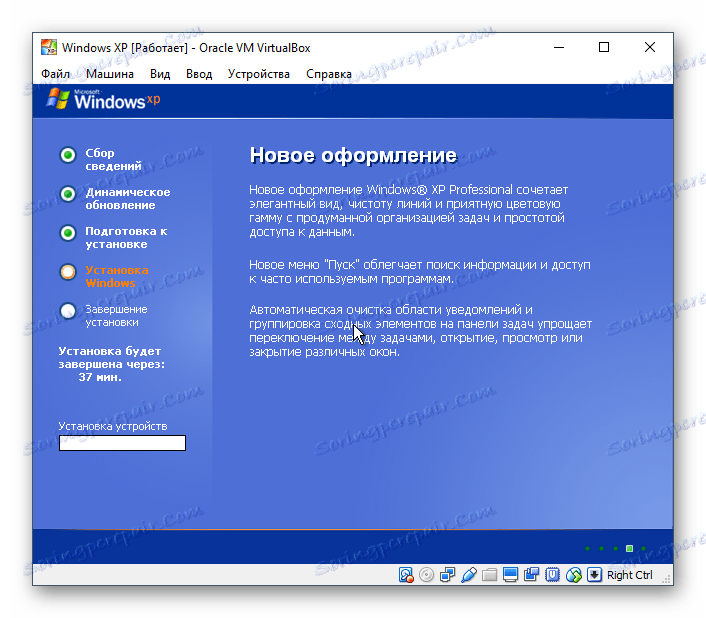Click the window resize grip corner
The height and width of the screenshot is (618, 706).
tap(666, 579)
